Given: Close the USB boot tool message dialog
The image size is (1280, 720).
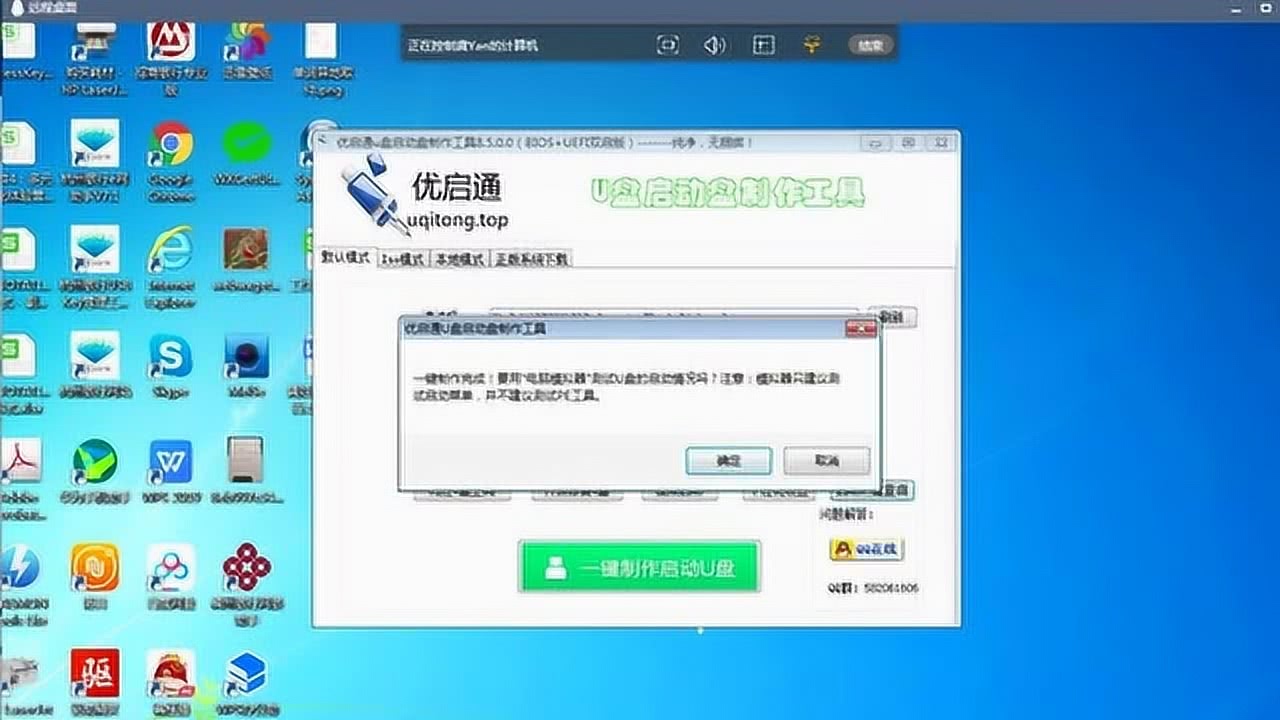Looking at the screenshot, I should (860, 329).
